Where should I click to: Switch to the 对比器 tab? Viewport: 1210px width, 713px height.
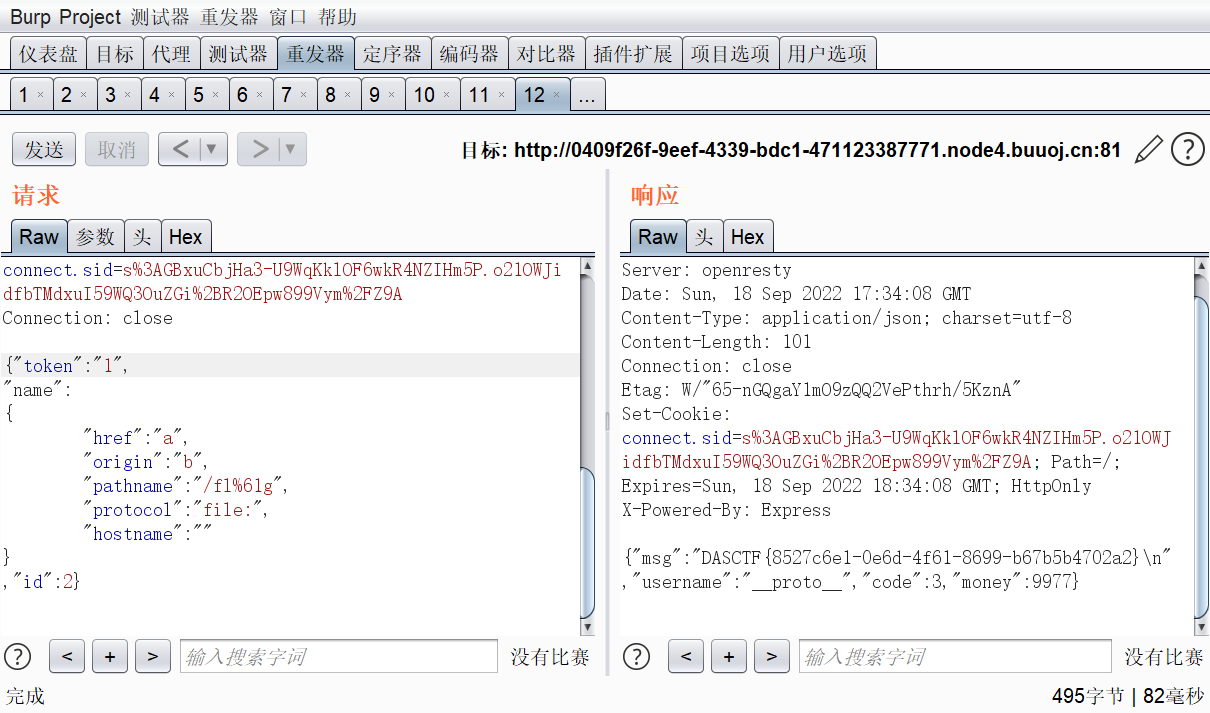point(546,54)
